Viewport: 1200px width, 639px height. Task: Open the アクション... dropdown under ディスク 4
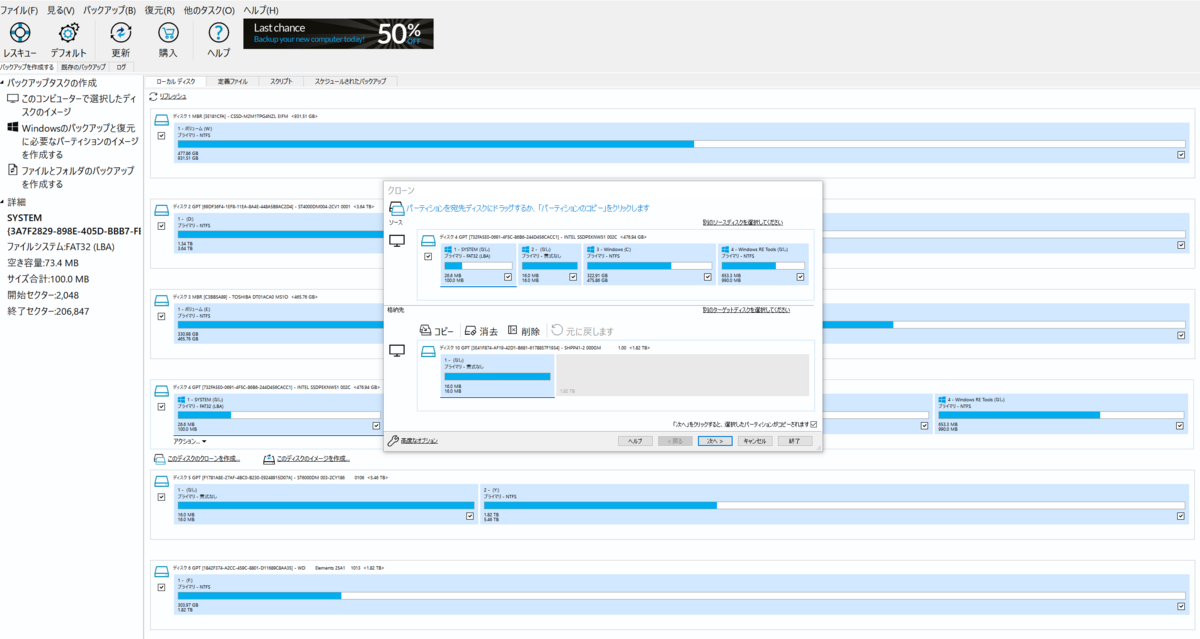tap(190, 441)
